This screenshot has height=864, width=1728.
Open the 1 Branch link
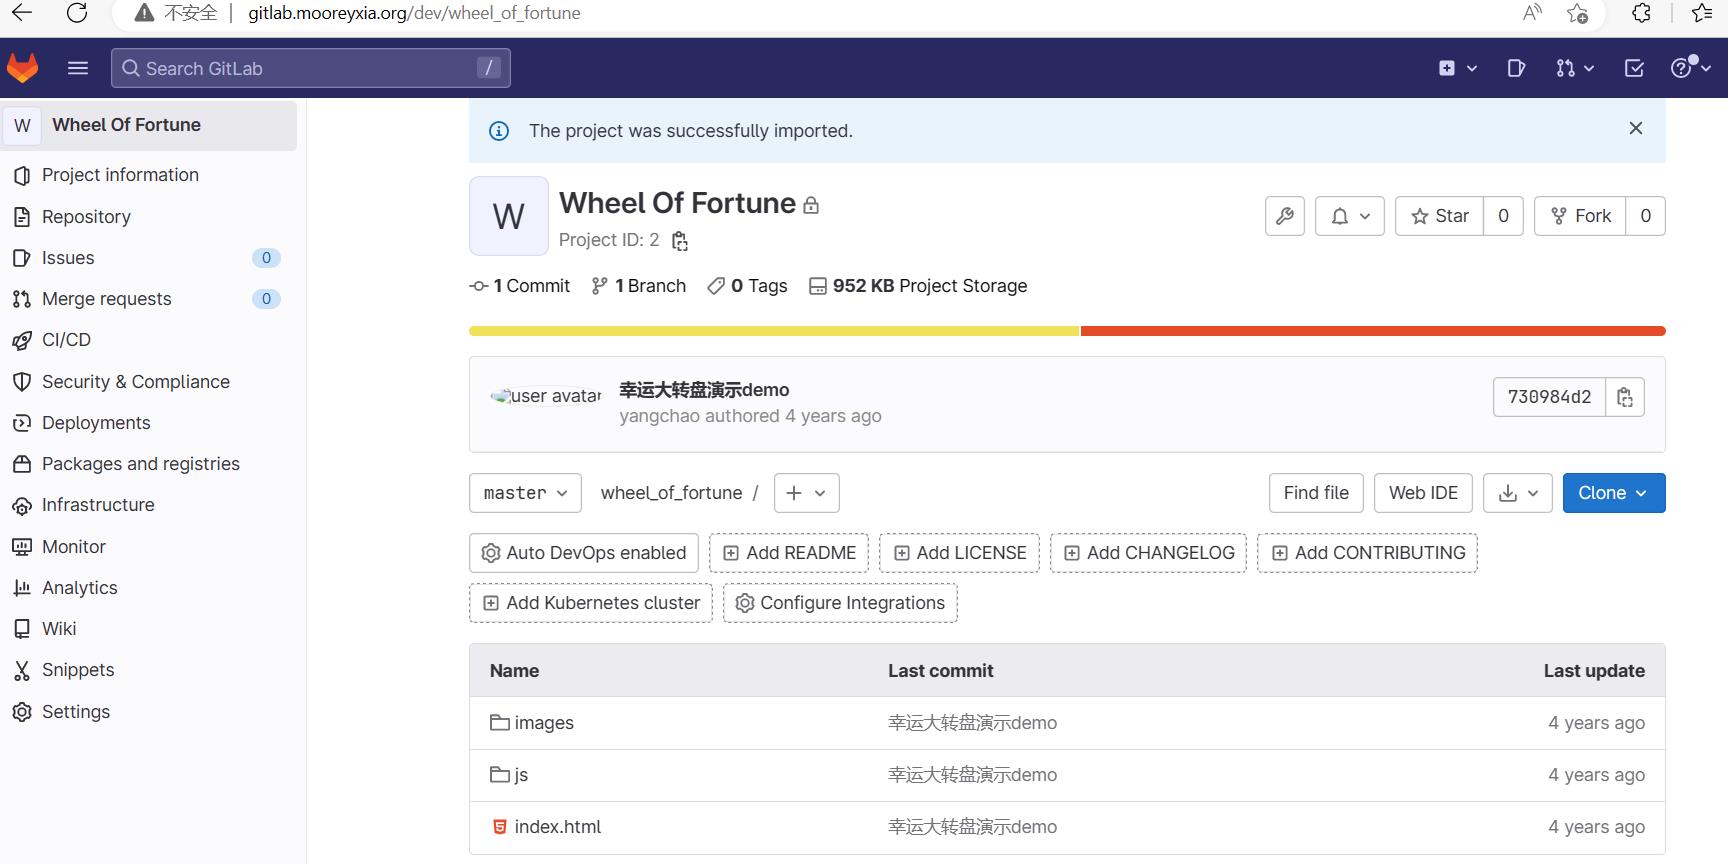point(639,286)
